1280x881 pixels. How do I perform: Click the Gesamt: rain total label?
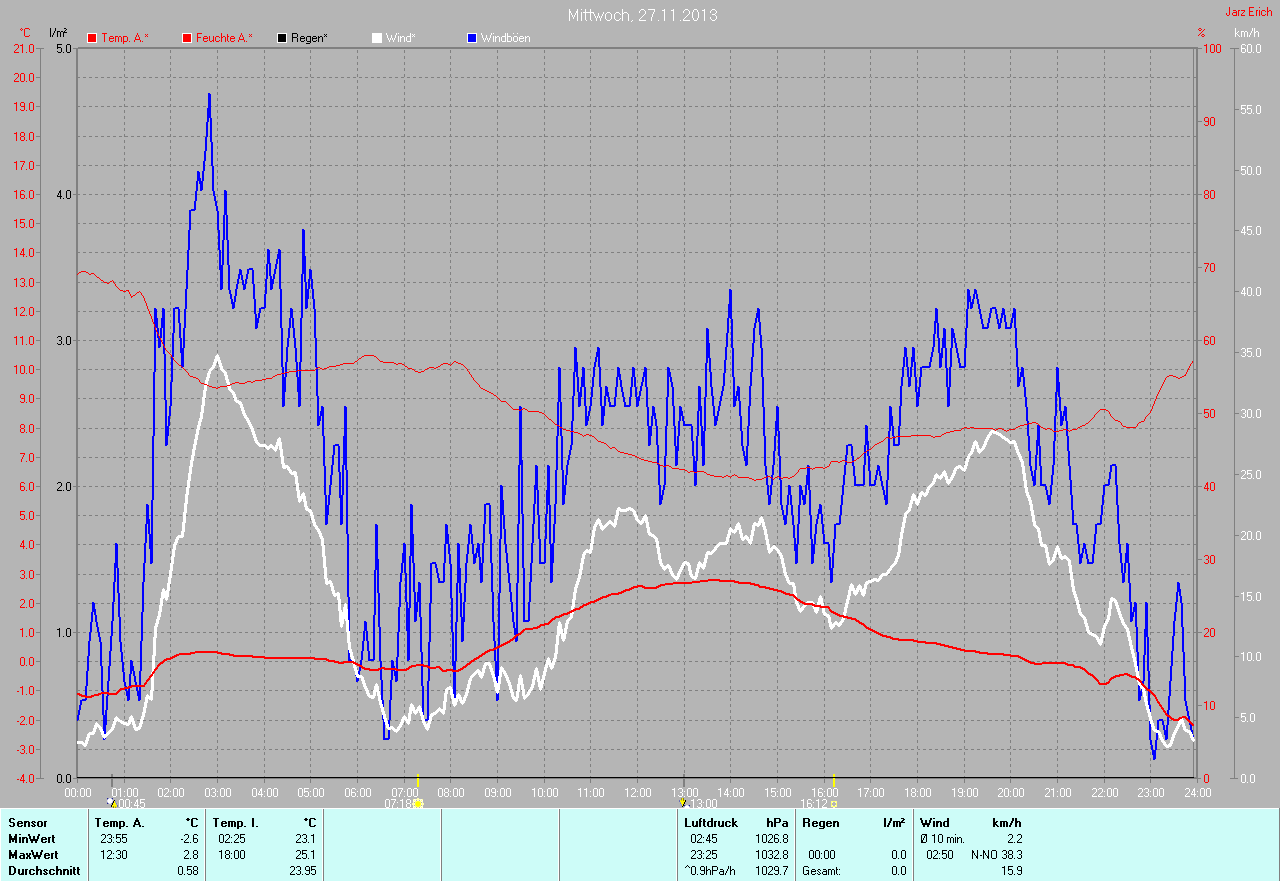[x=821, y=871]
